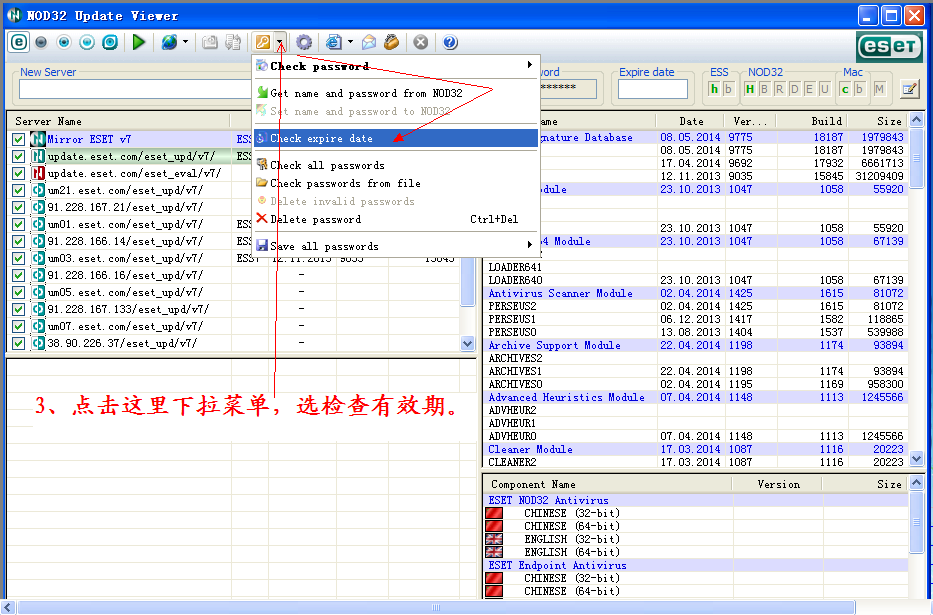This screenshot has width=933, height=615.
Task: Select Delete password menu item
Action: (396, 219)
